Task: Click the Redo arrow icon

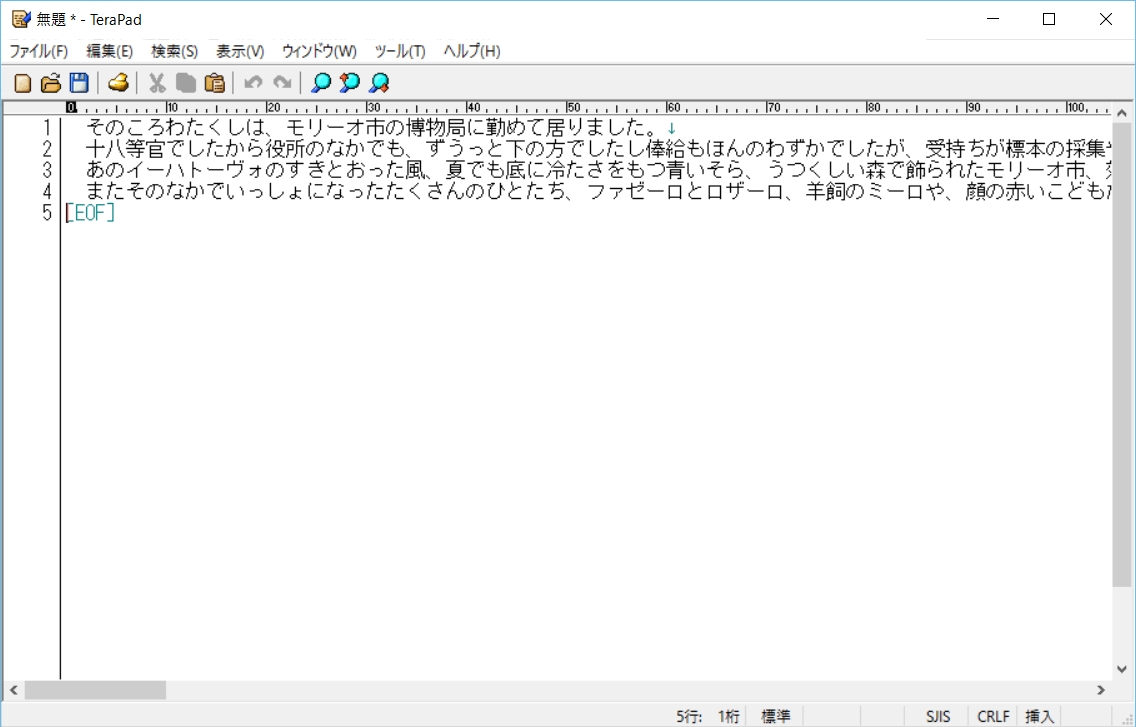Action: point(282,83)
